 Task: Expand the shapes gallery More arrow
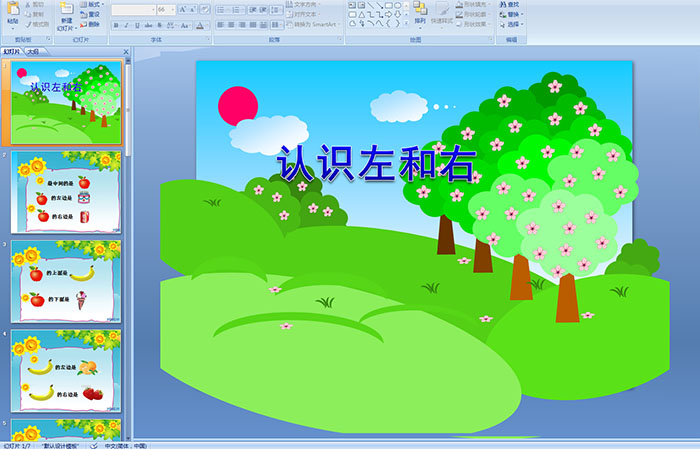pyautogui.click(x=406, y=24)
